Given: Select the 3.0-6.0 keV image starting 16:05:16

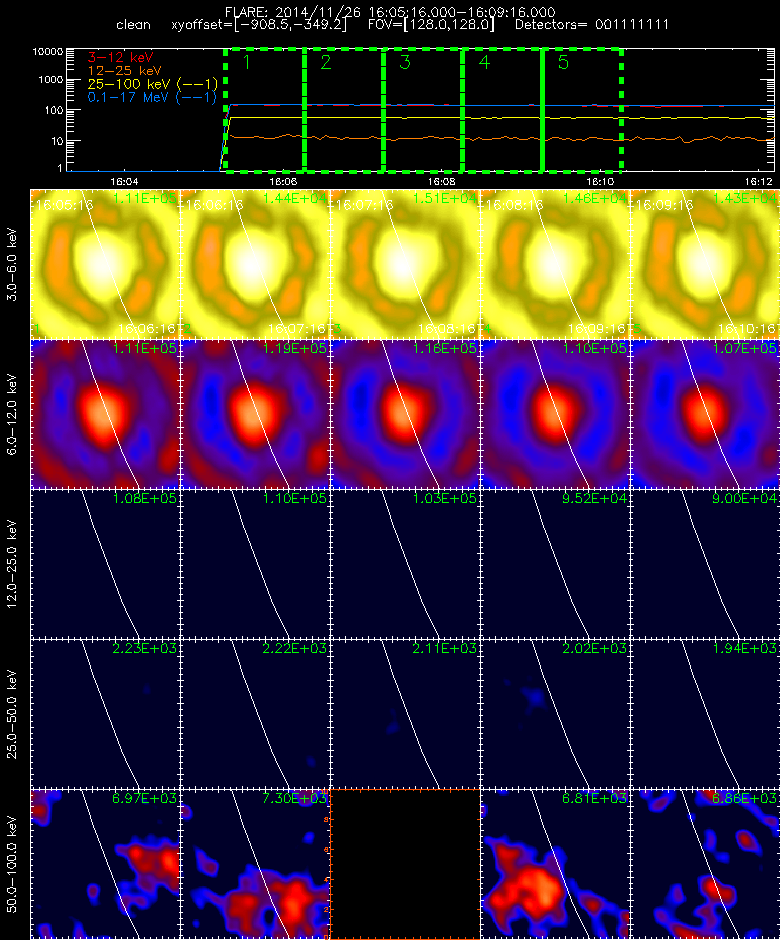Looking at the screenshot, I should [105, 264].
